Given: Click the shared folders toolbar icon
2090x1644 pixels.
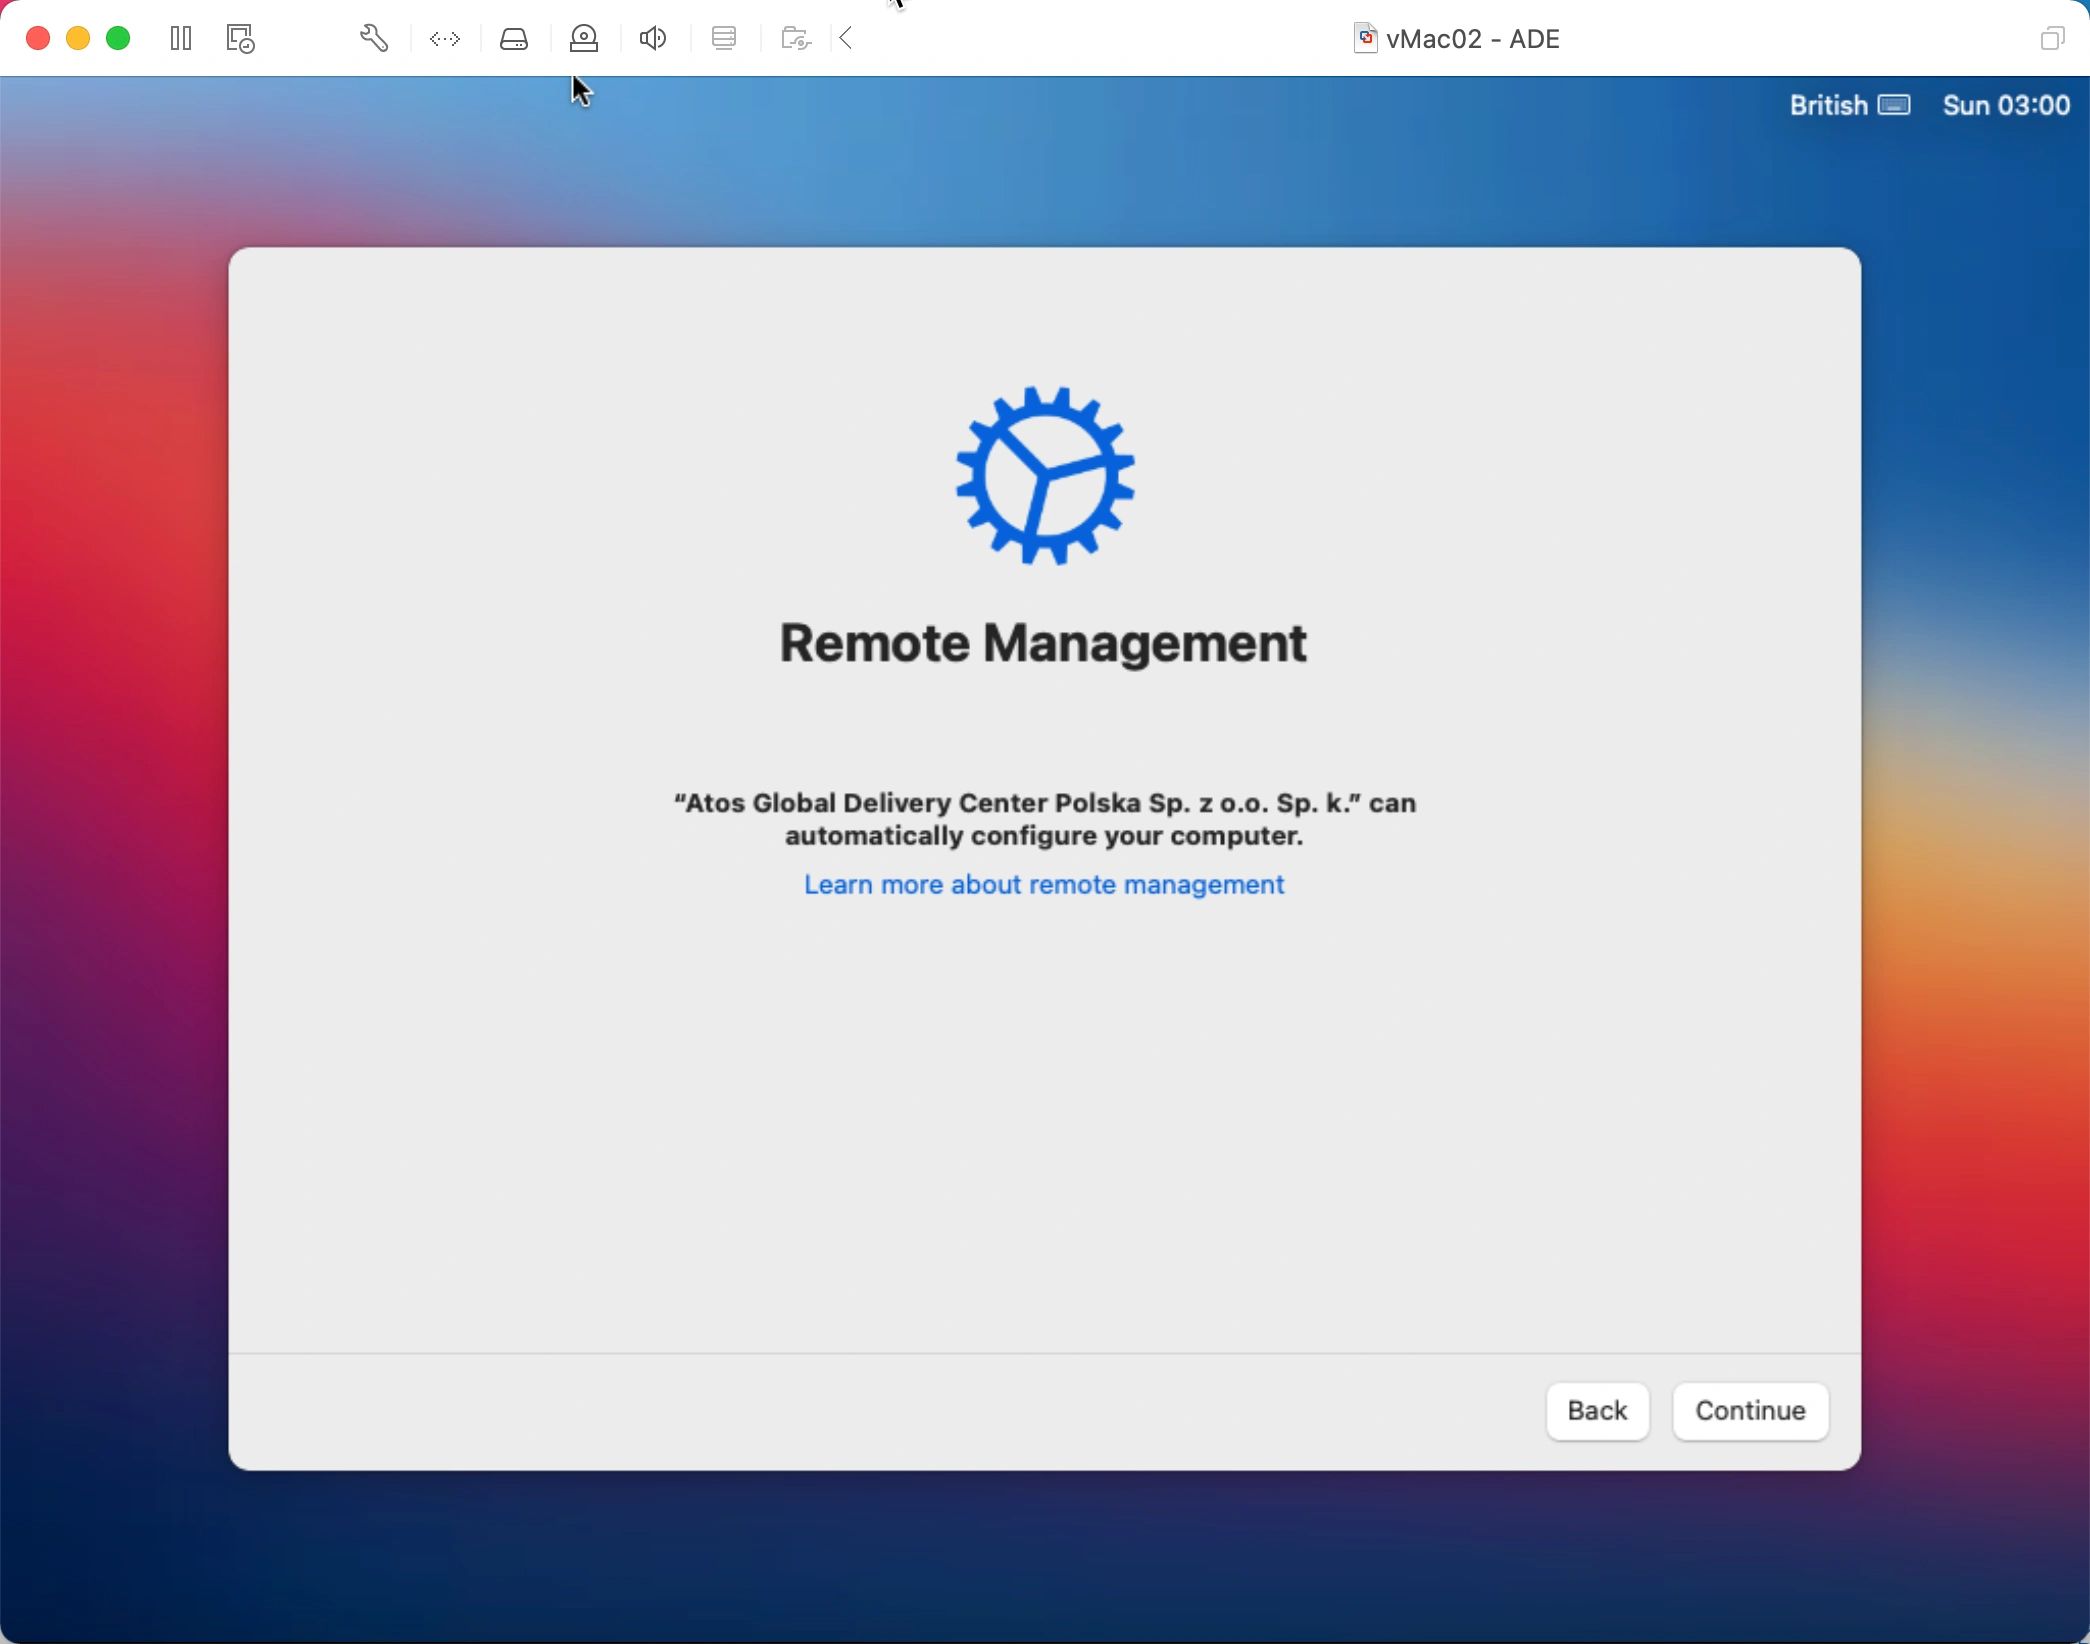Looking at the screenshot, I should 796,39.
